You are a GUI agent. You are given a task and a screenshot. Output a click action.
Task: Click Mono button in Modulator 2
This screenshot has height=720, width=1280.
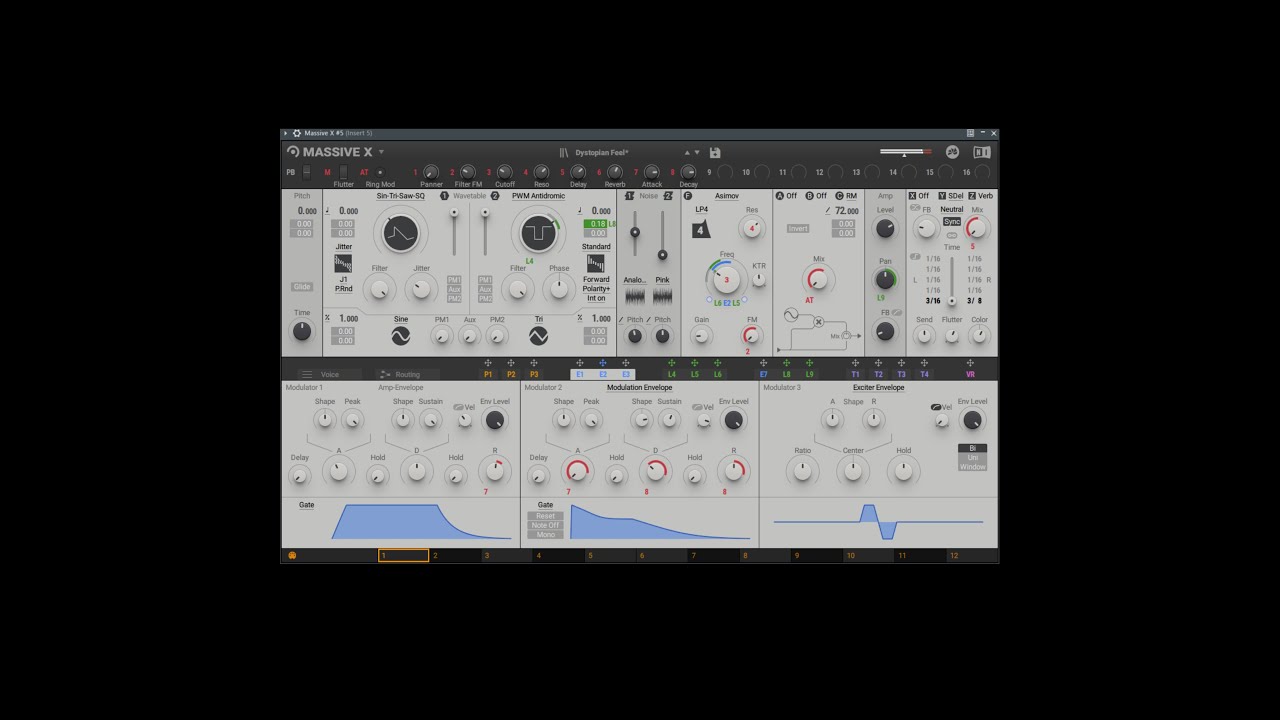click(546, 534)
